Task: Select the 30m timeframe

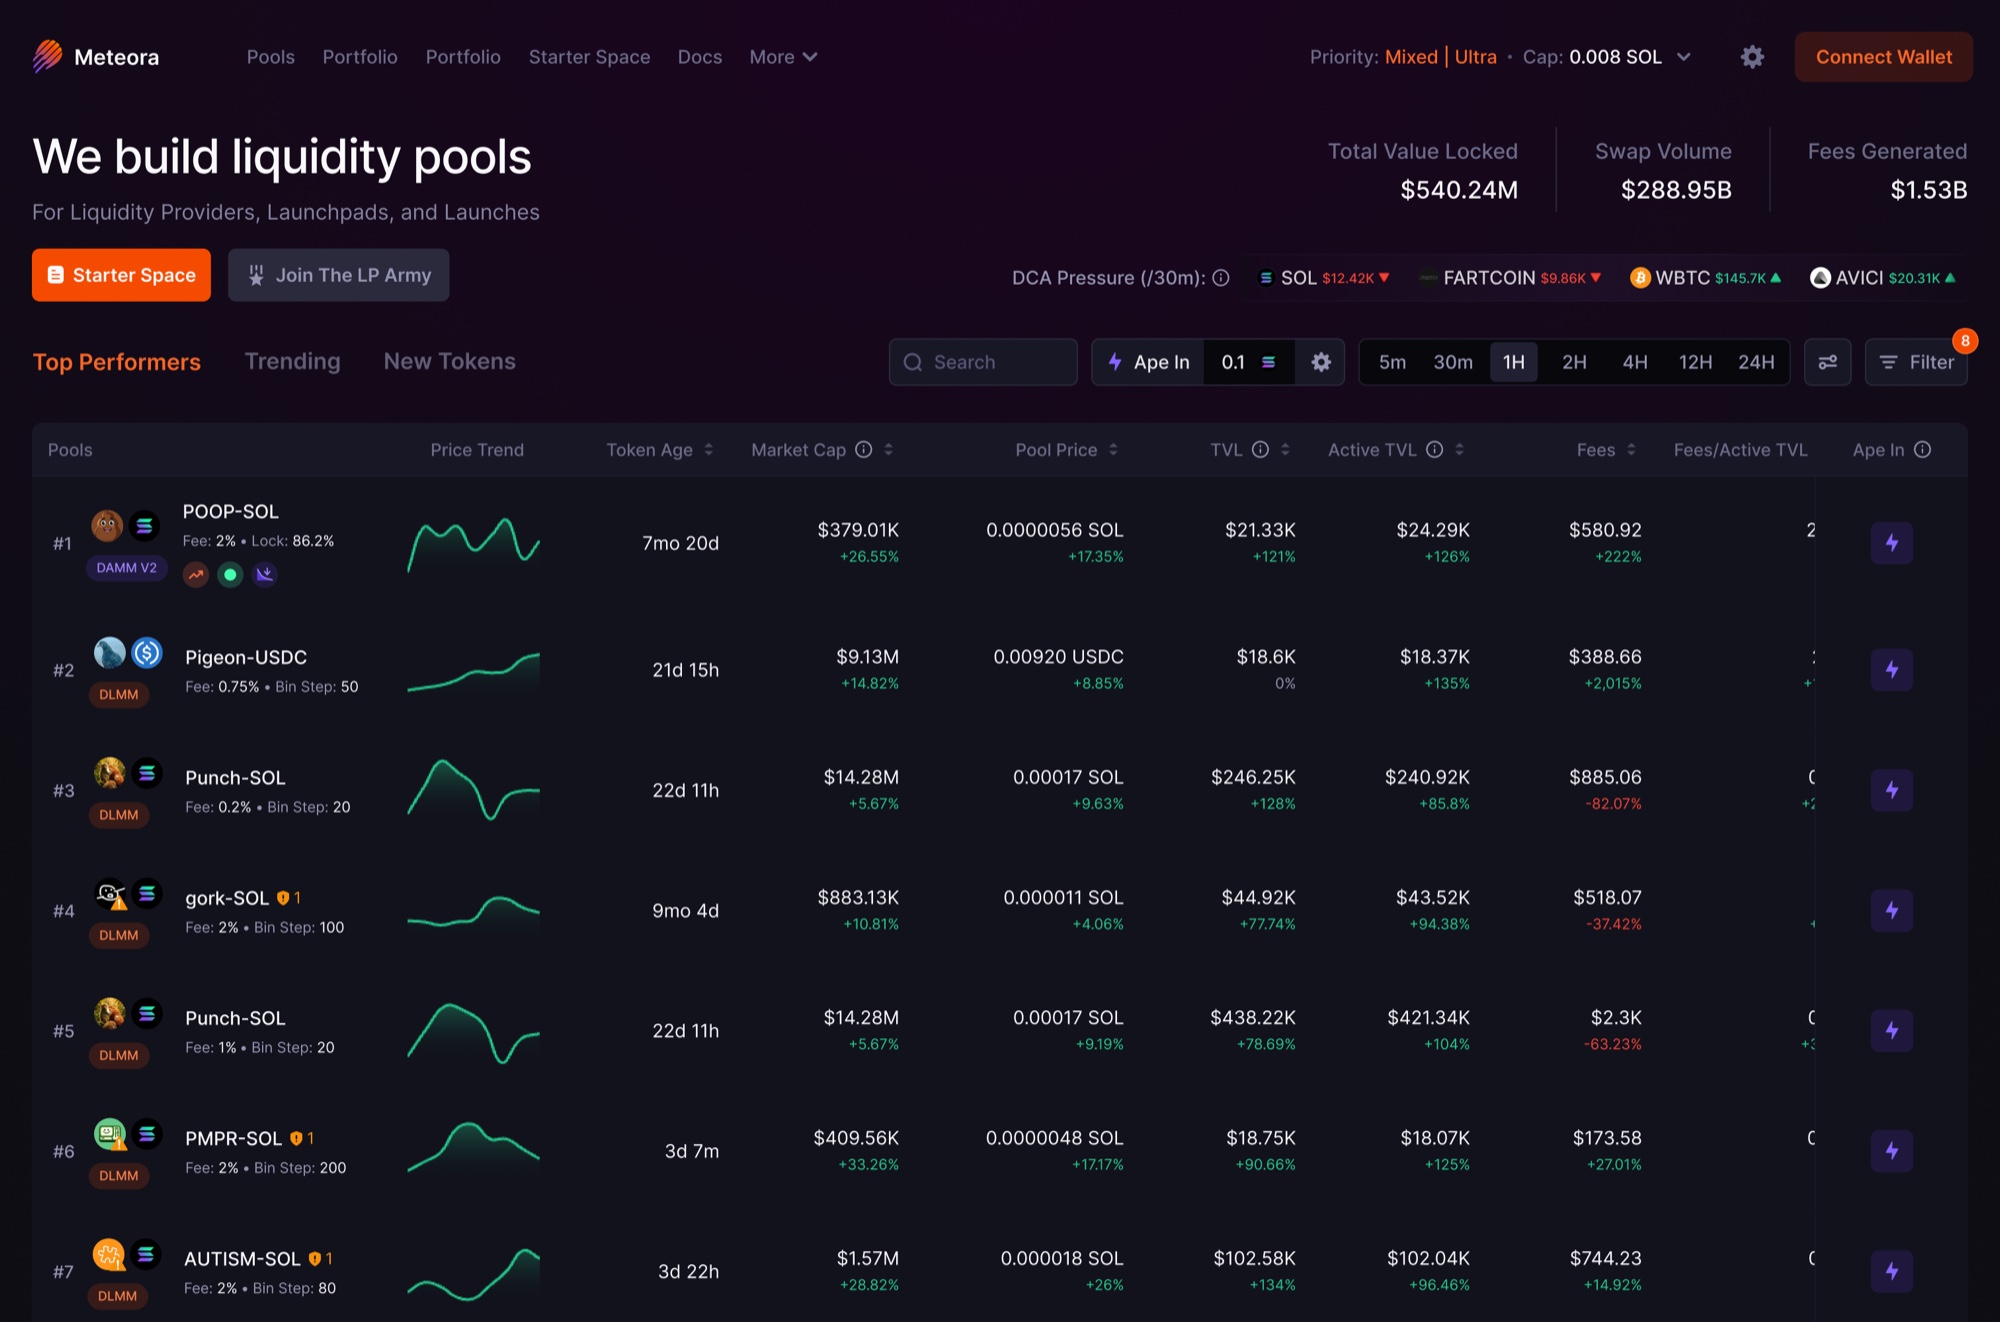Action: click(x=1453, y=362)
